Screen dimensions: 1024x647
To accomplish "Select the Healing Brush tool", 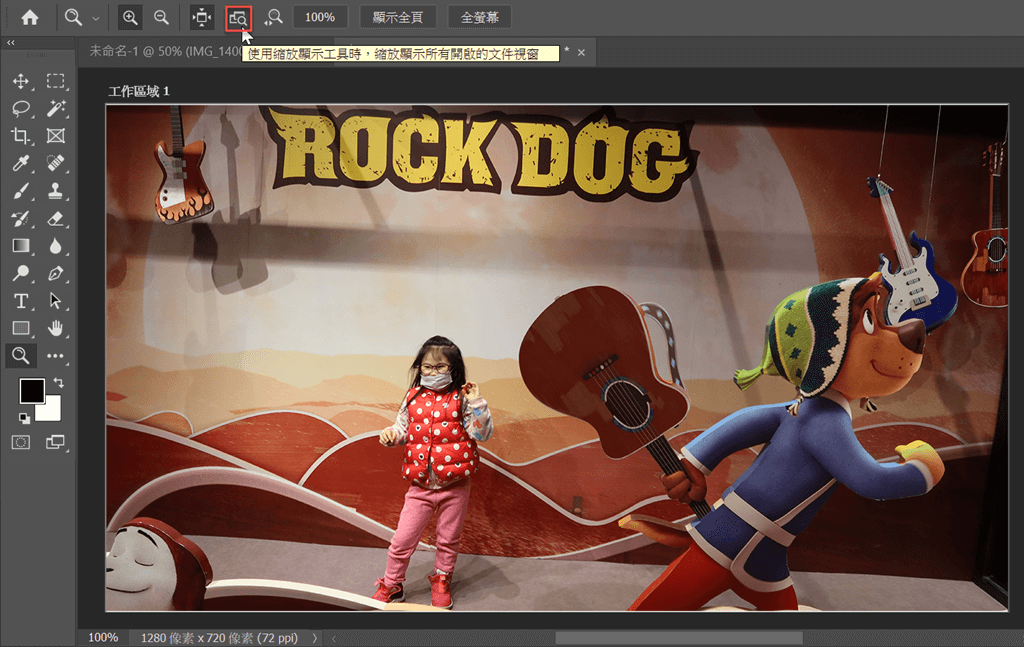I will 56,163.
